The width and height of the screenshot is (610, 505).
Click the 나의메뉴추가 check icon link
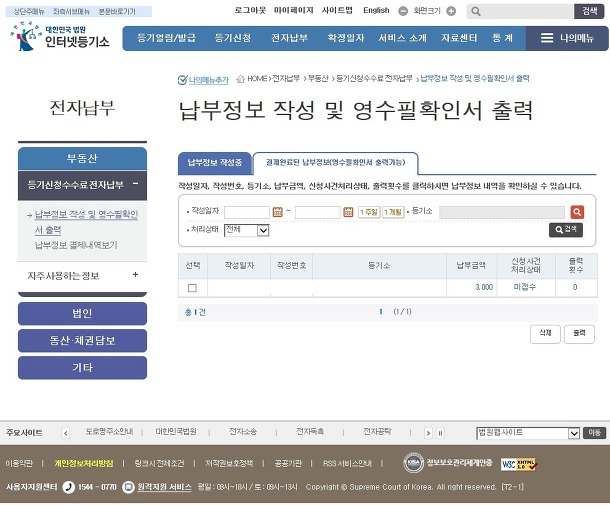click(x=203, y=80)
